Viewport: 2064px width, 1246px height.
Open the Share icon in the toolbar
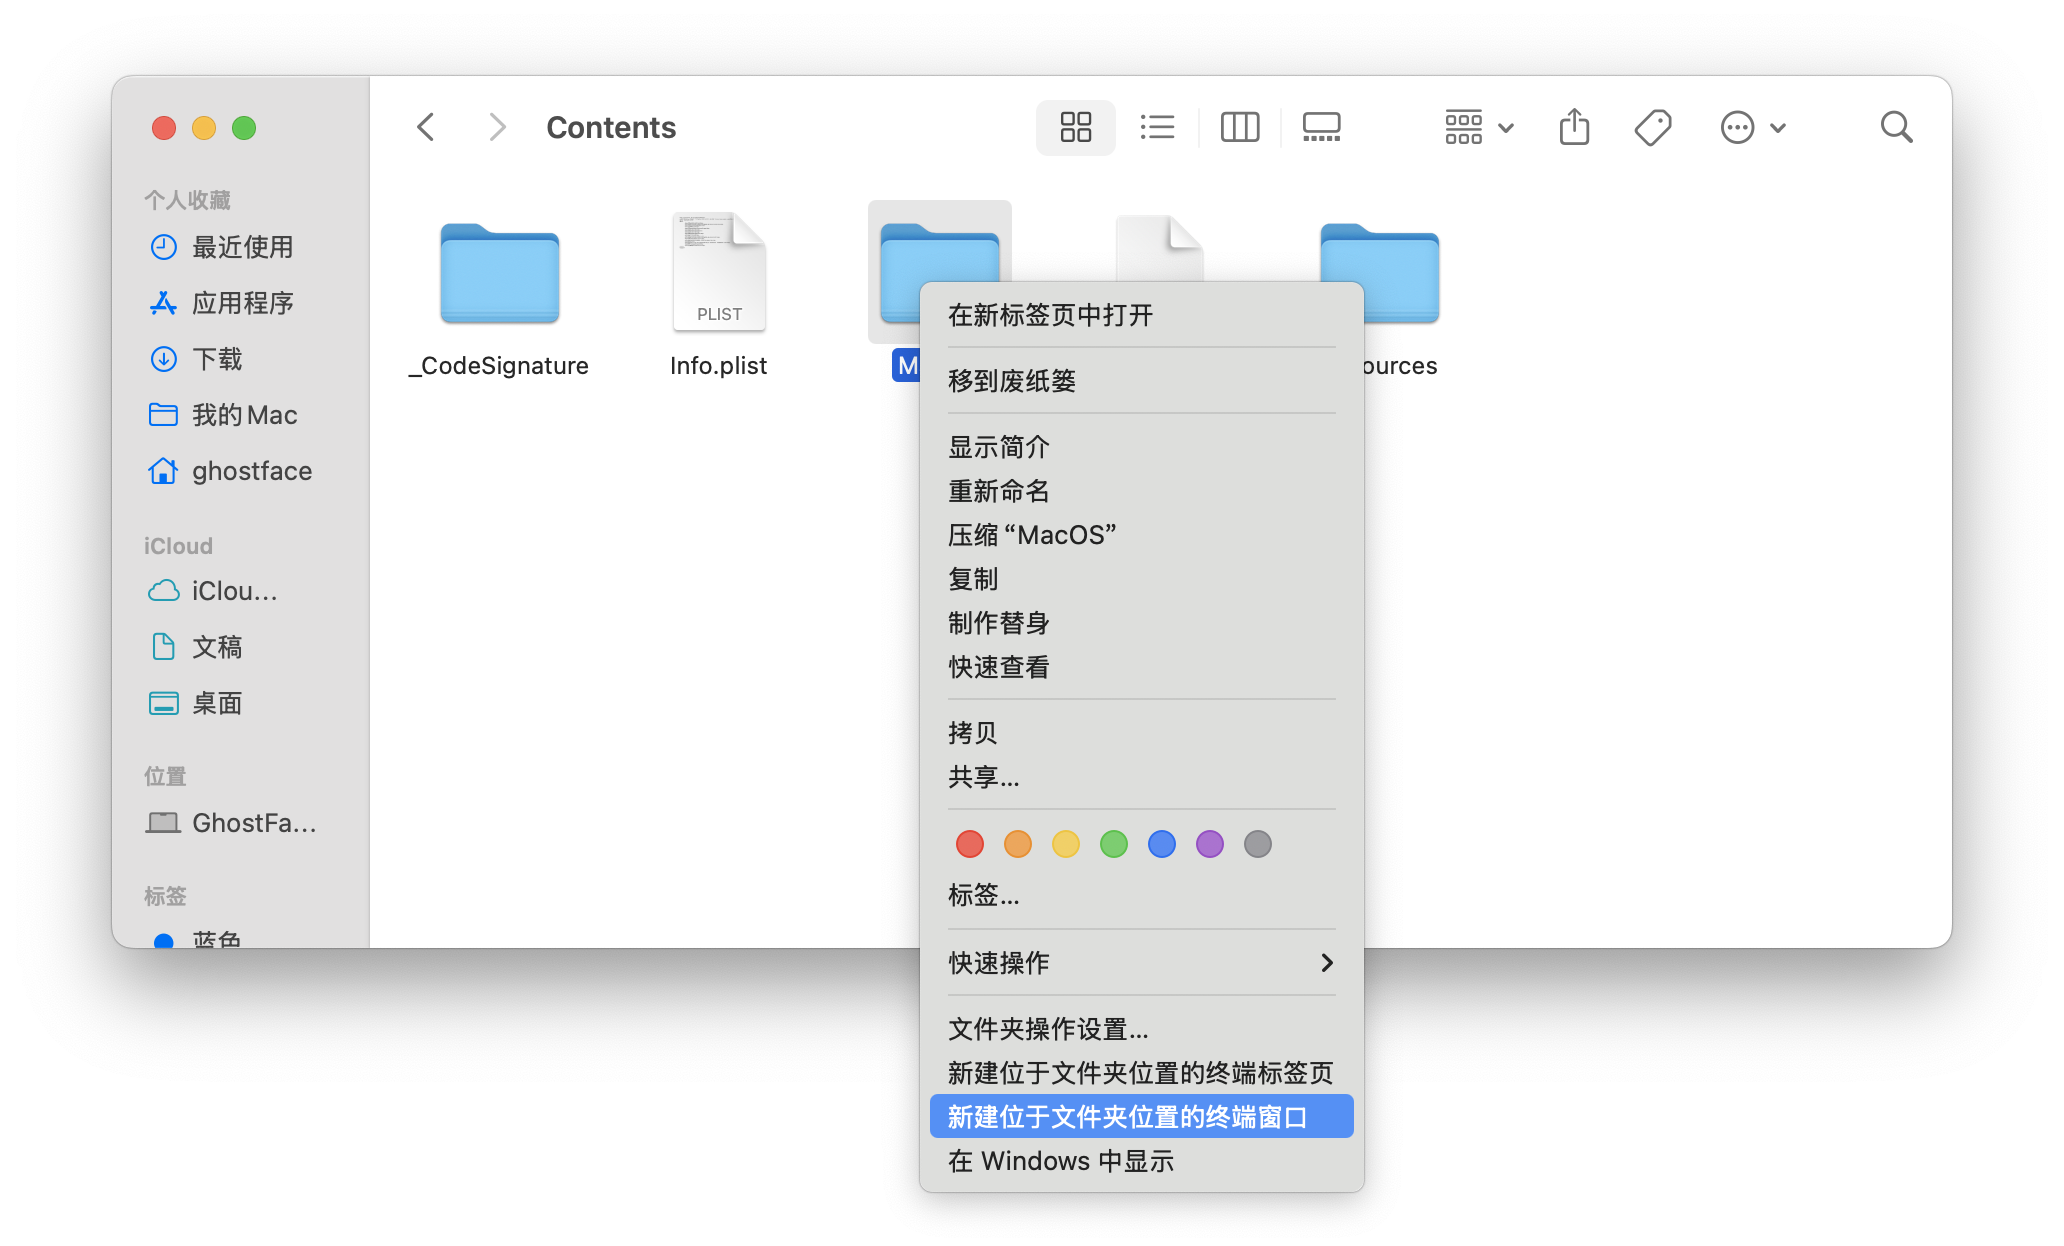[x=1573, y=127]
